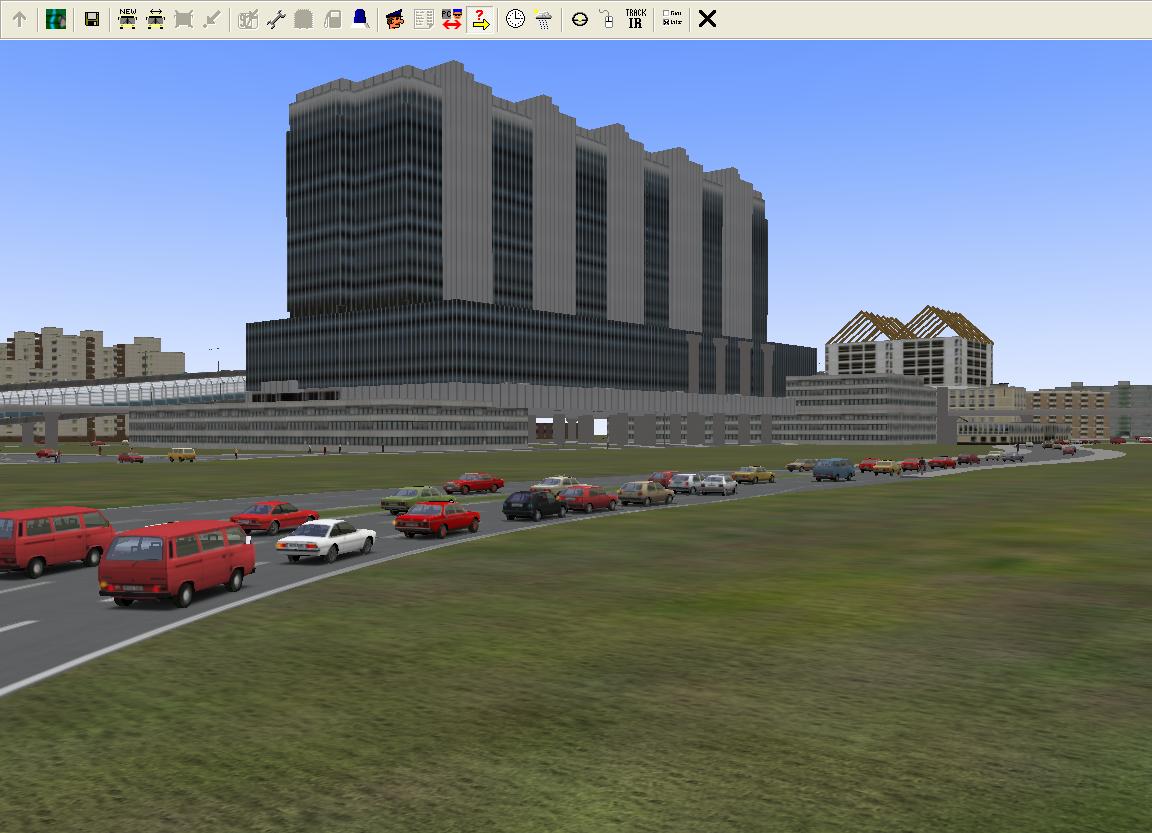The height and width of the screenshot is (833, 1152).
Task: Click the greyed diagonal arrow icon
Action: click(212, 19)
